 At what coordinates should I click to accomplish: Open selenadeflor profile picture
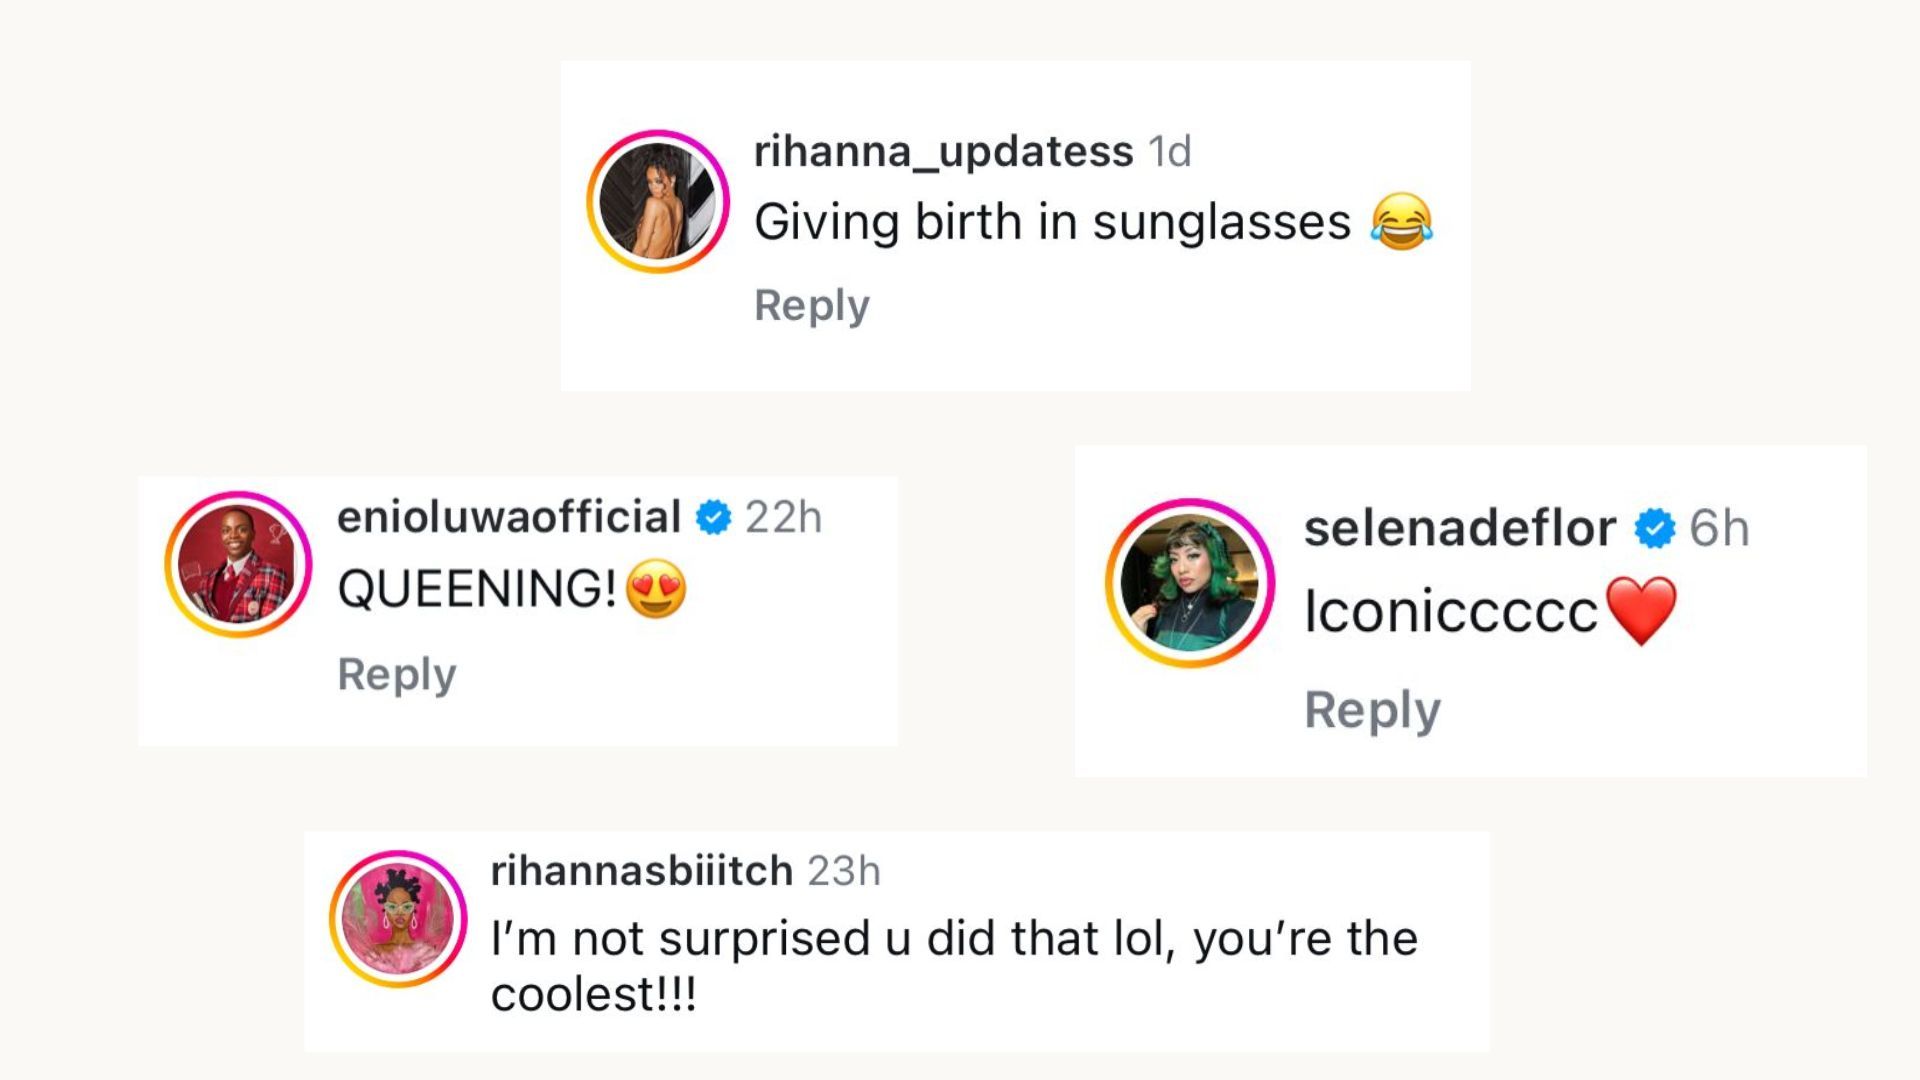pos(1190,583)
